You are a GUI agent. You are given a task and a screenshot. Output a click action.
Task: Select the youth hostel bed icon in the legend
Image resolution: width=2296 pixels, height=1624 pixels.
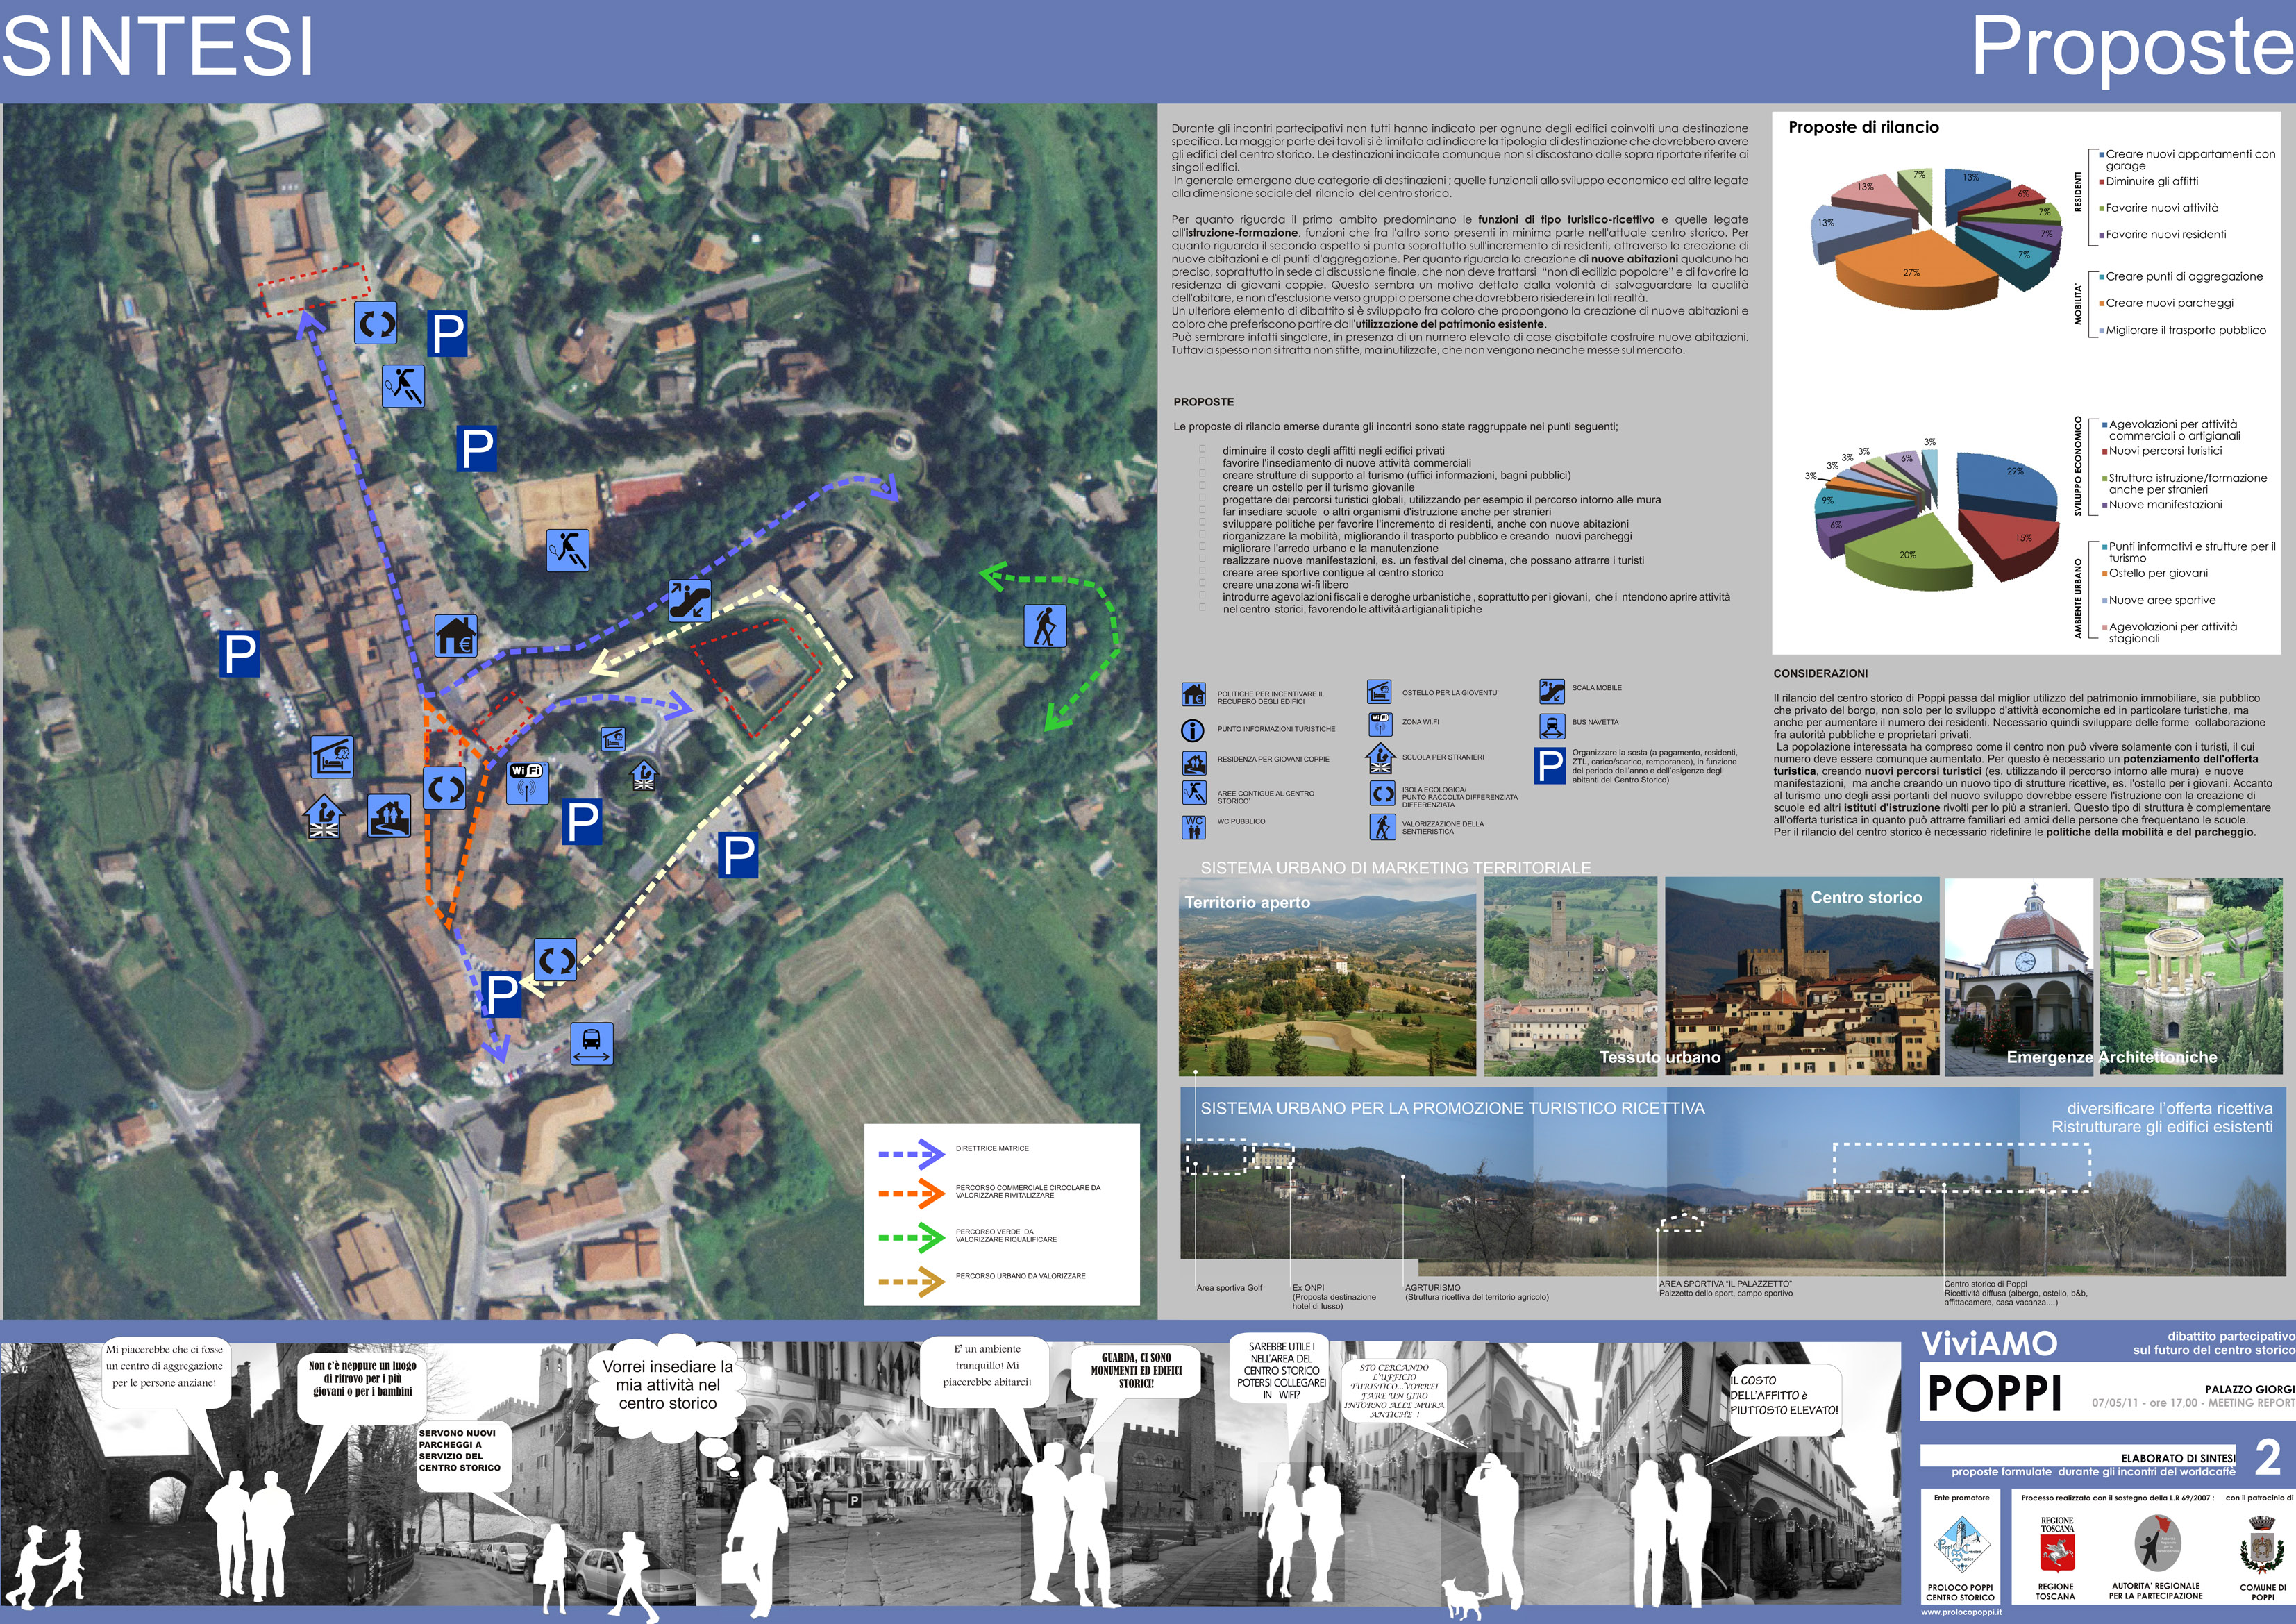tap(1379, 692)
